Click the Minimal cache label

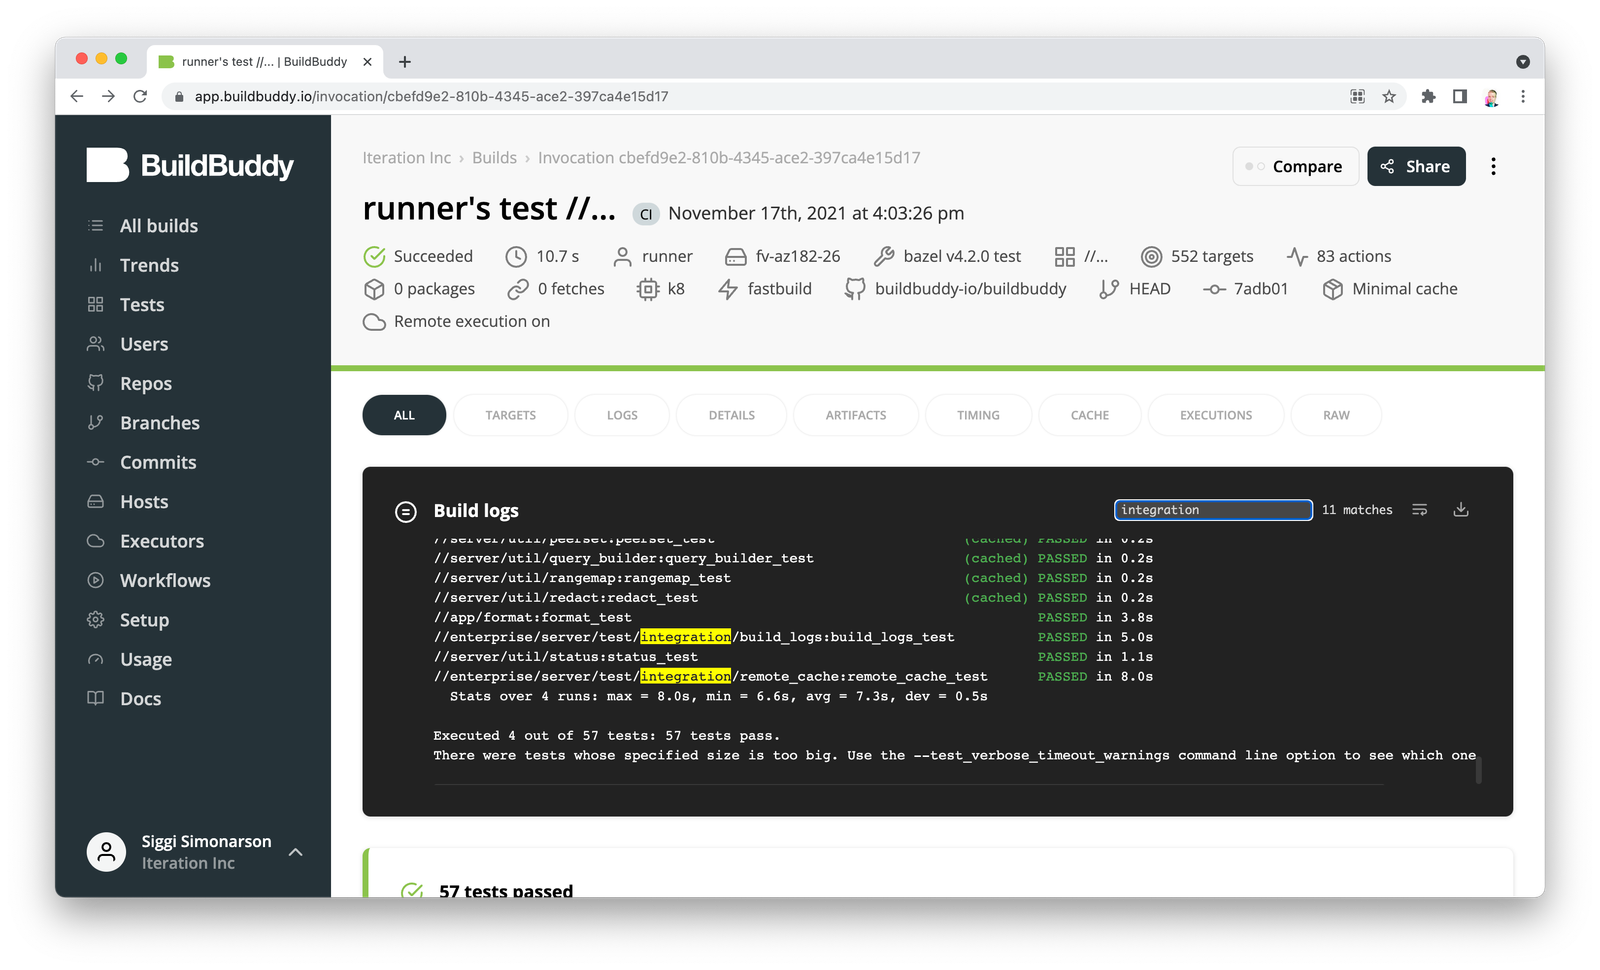pyautogui.click(x=1404, y=289)
